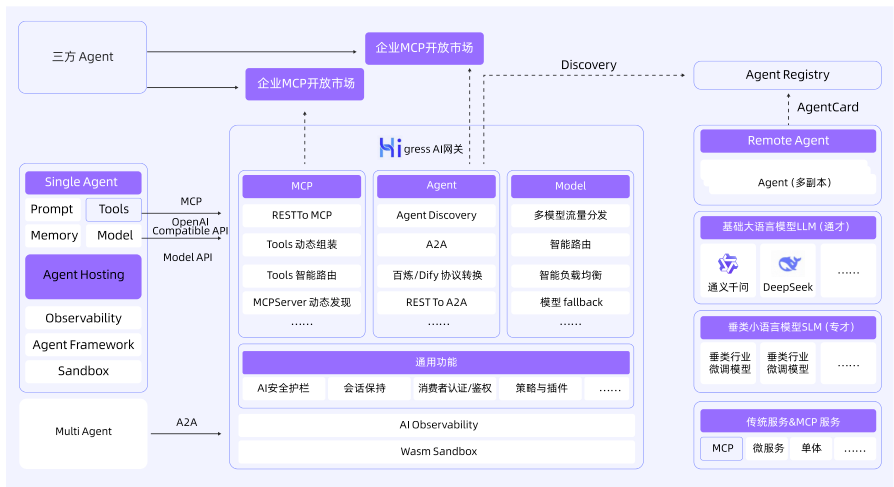
Task: Click the Agent Framework row
Action: [83, 344]
